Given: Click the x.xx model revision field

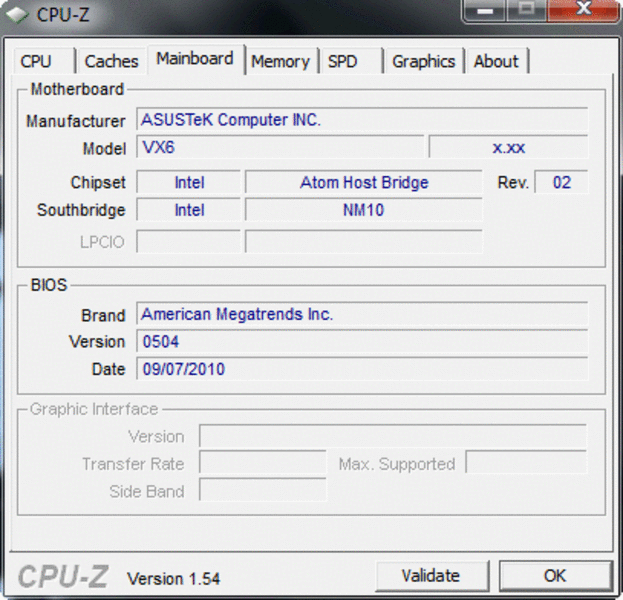Looking at the screenshot, I should (x=509, y=147).
